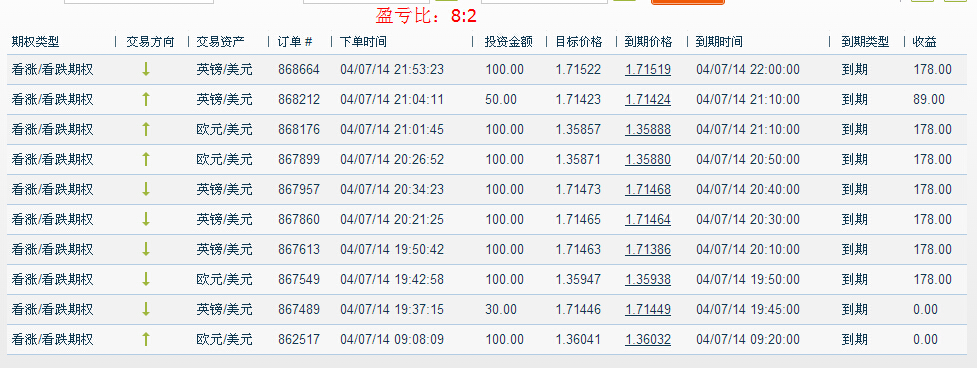Click the 盈亏比 8:2 label

click(x=426, y=16)
